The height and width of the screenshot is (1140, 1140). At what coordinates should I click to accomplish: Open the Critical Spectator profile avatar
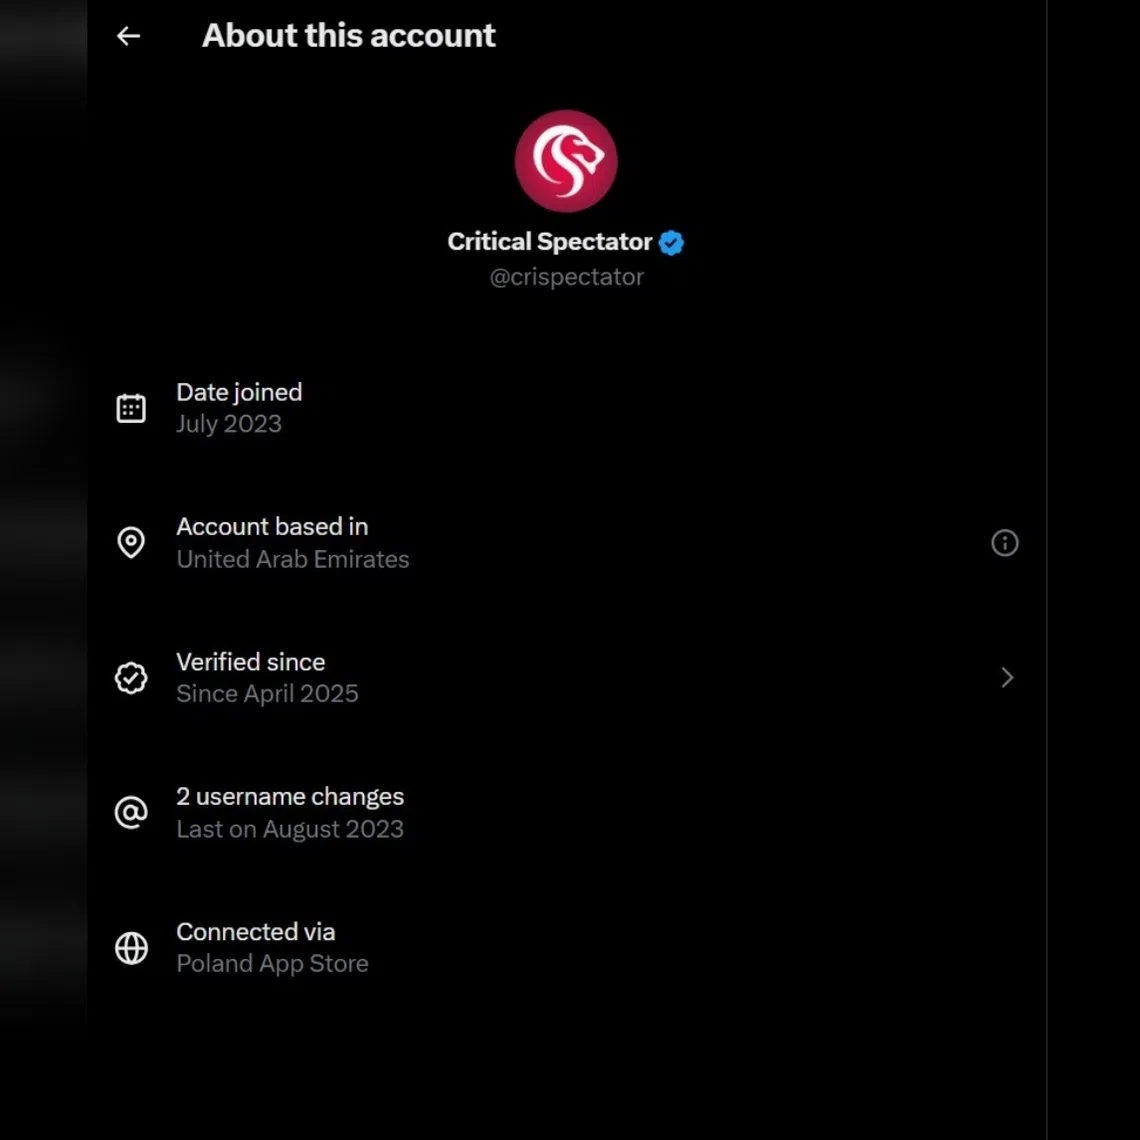[566, 161]
